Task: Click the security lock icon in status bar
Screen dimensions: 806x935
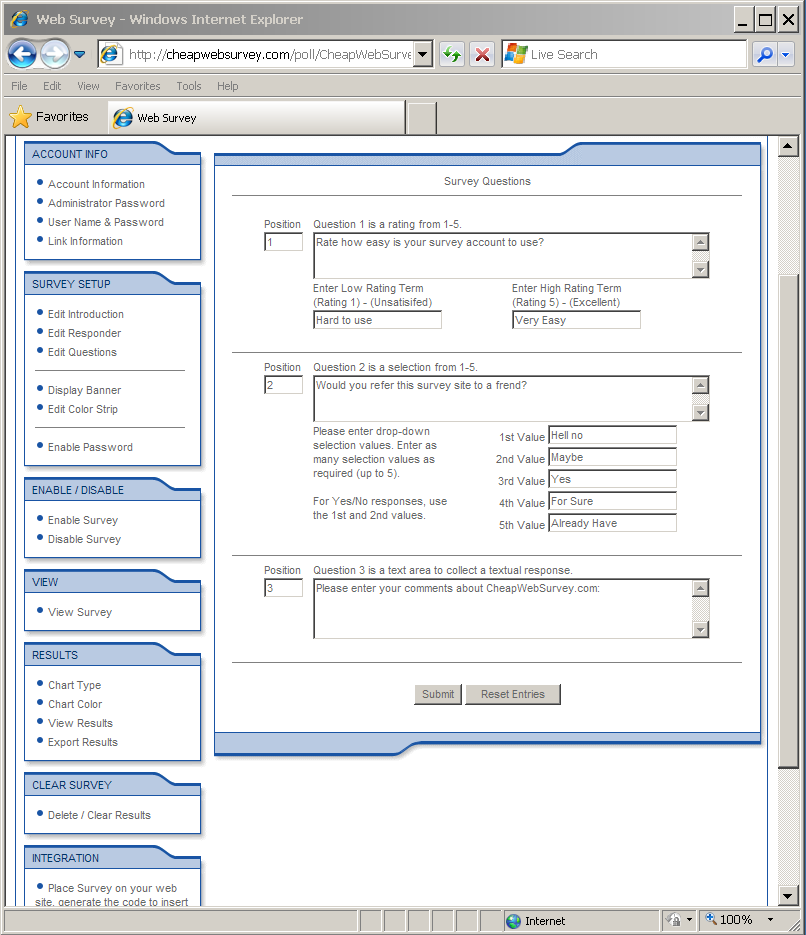Action: pyautogui.click(x=675, y=920)
